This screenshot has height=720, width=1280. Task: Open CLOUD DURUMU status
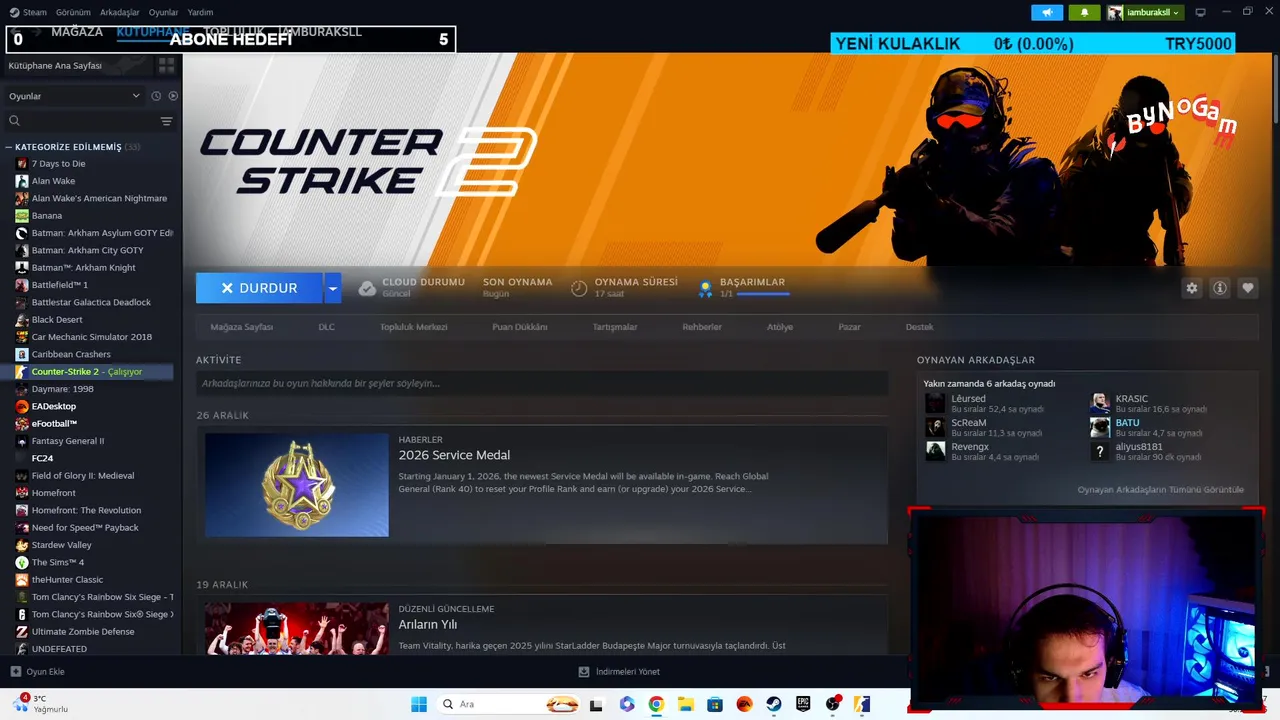(412, 288)
